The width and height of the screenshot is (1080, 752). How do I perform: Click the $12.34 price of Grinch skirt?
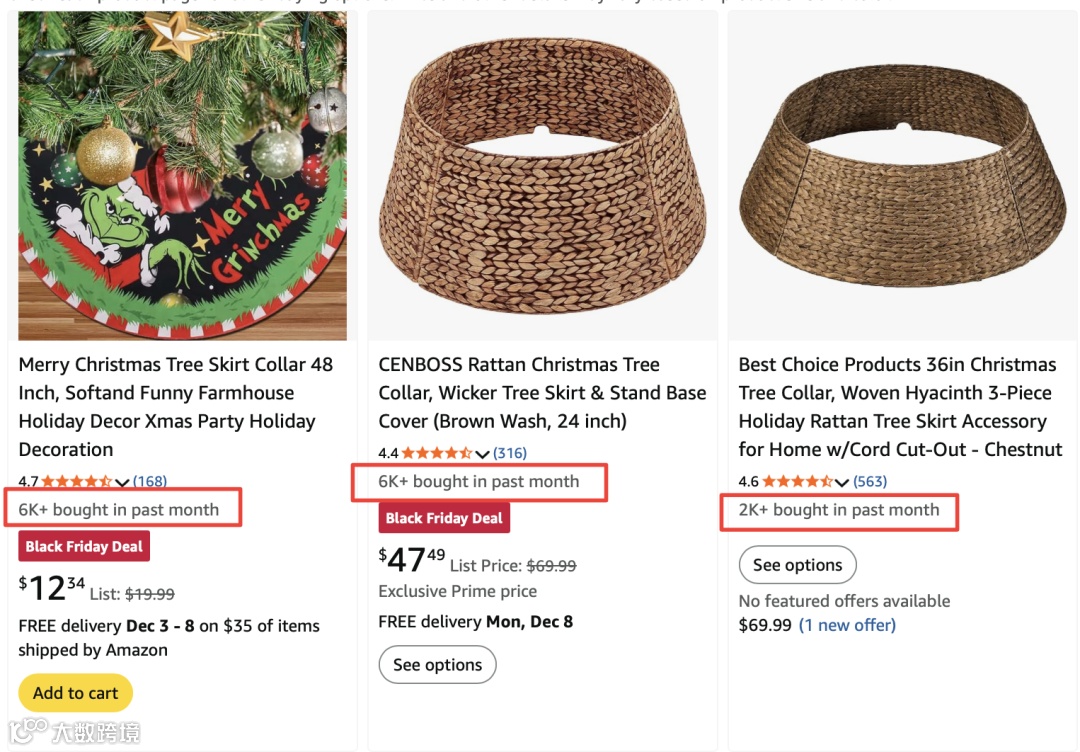pyautogui.click(x=51, y=588)
